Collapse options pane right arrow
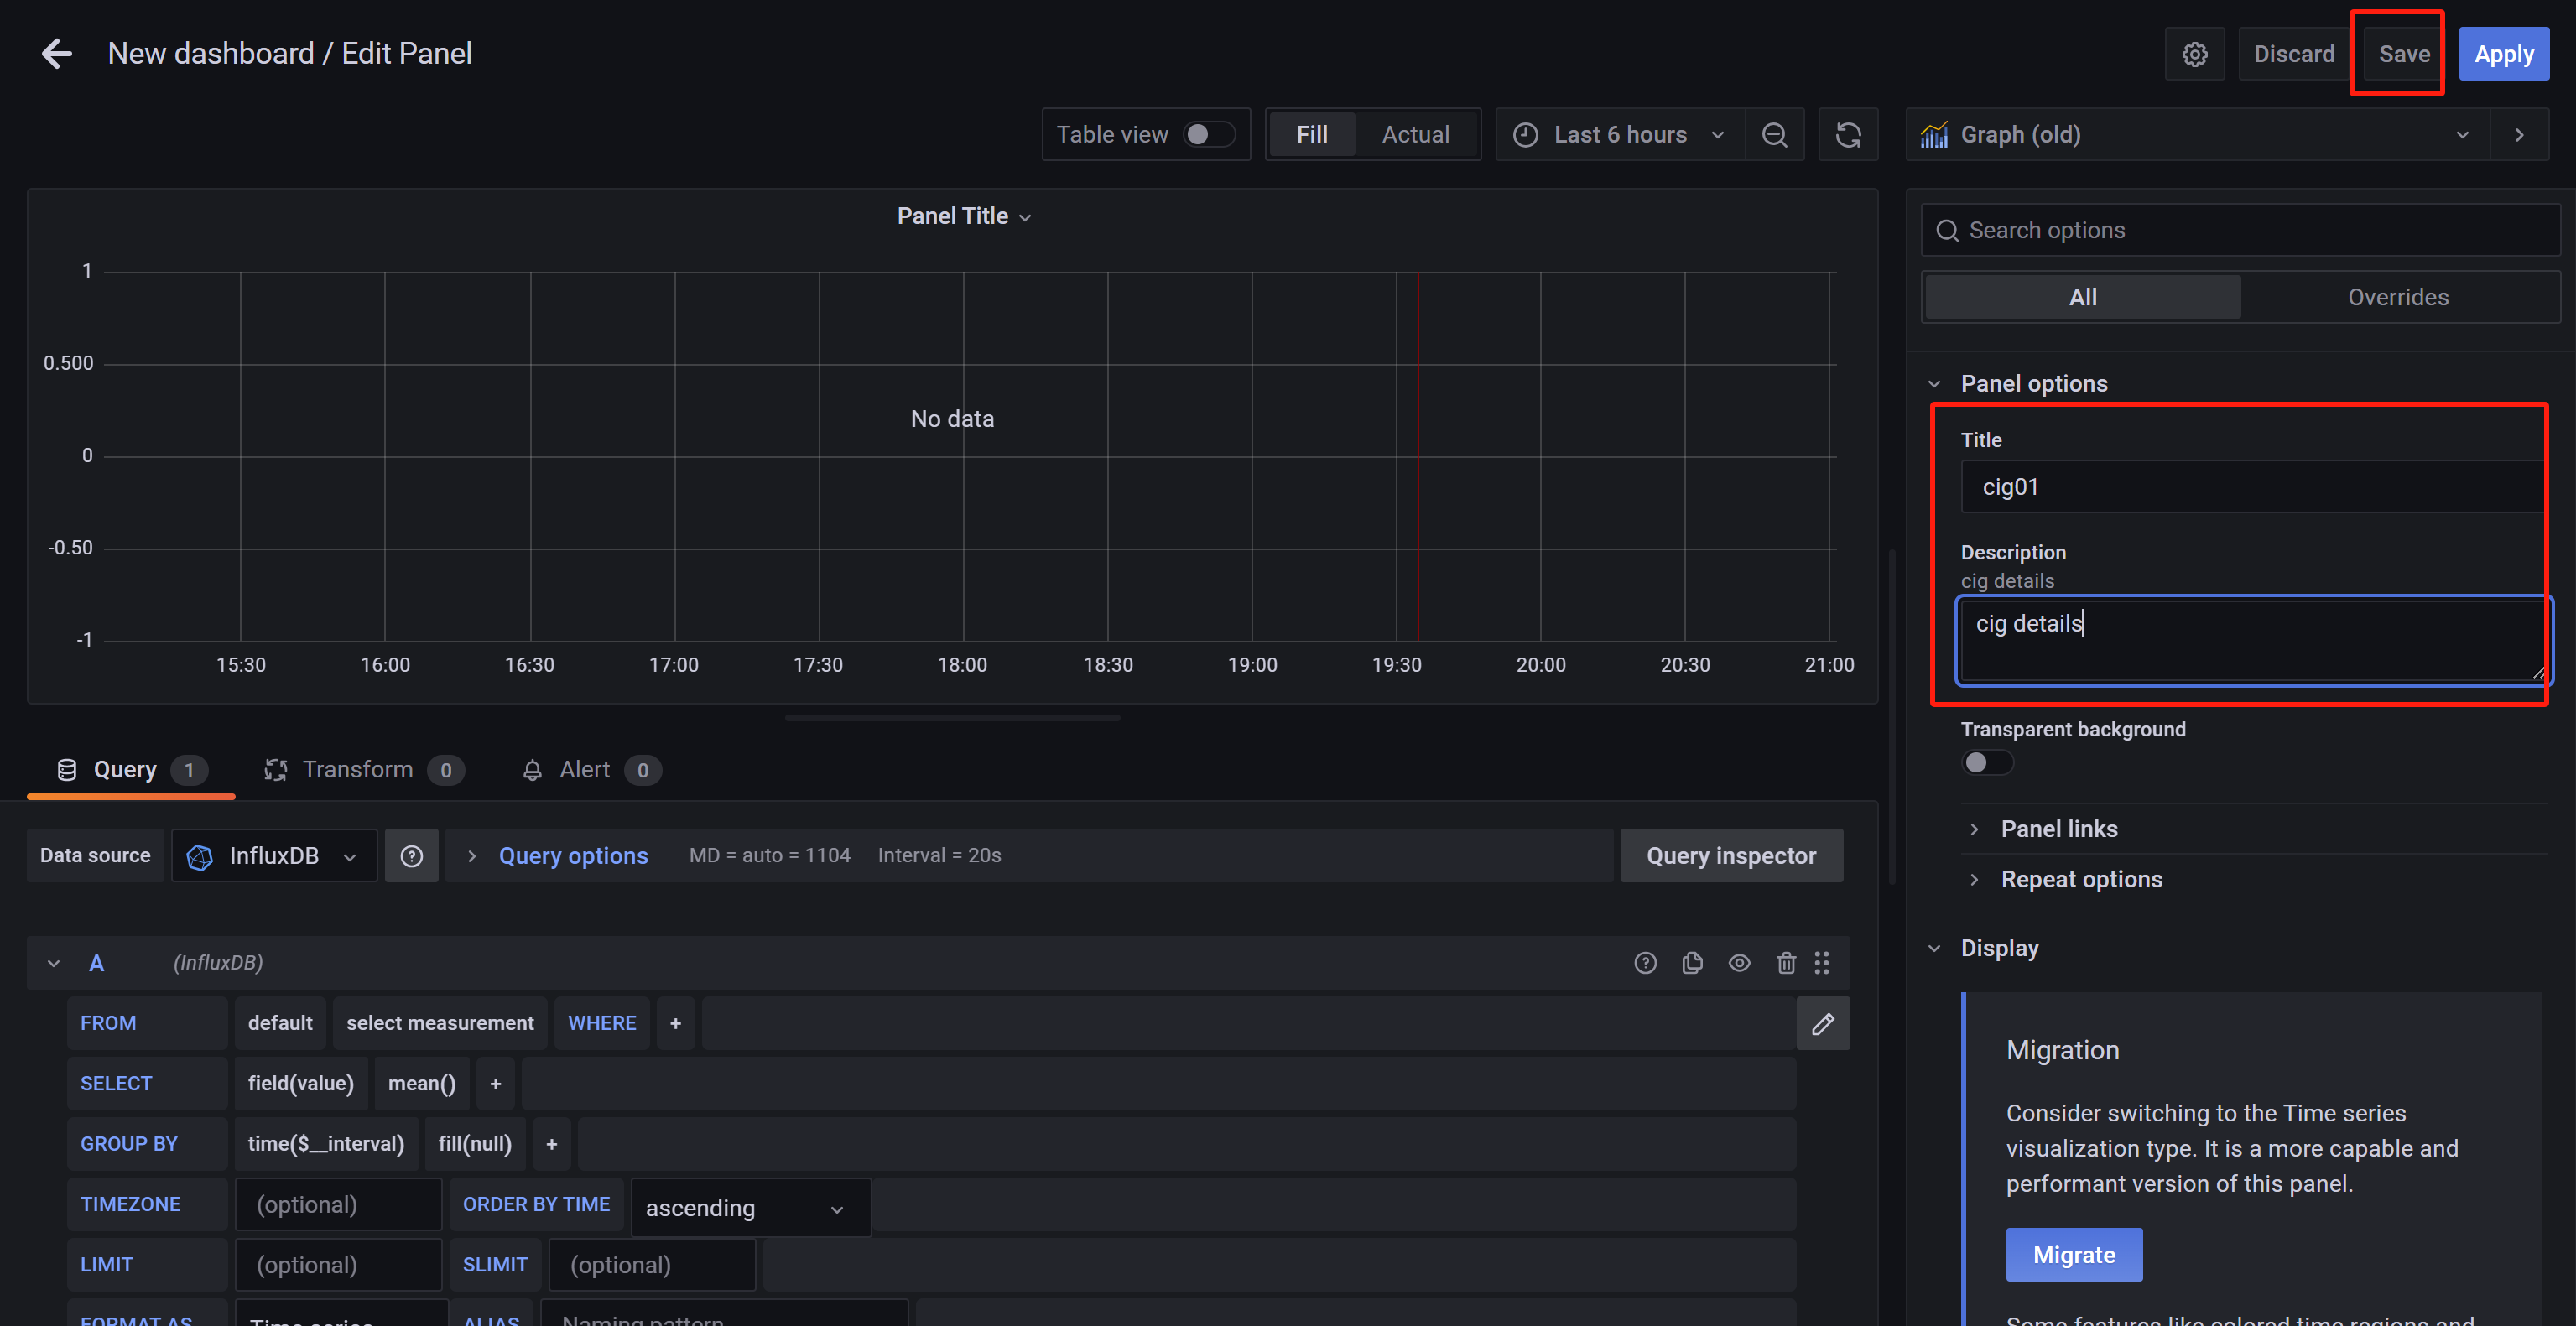The width and height of the screenshot is (2576, 1326). click(2519, 134)
